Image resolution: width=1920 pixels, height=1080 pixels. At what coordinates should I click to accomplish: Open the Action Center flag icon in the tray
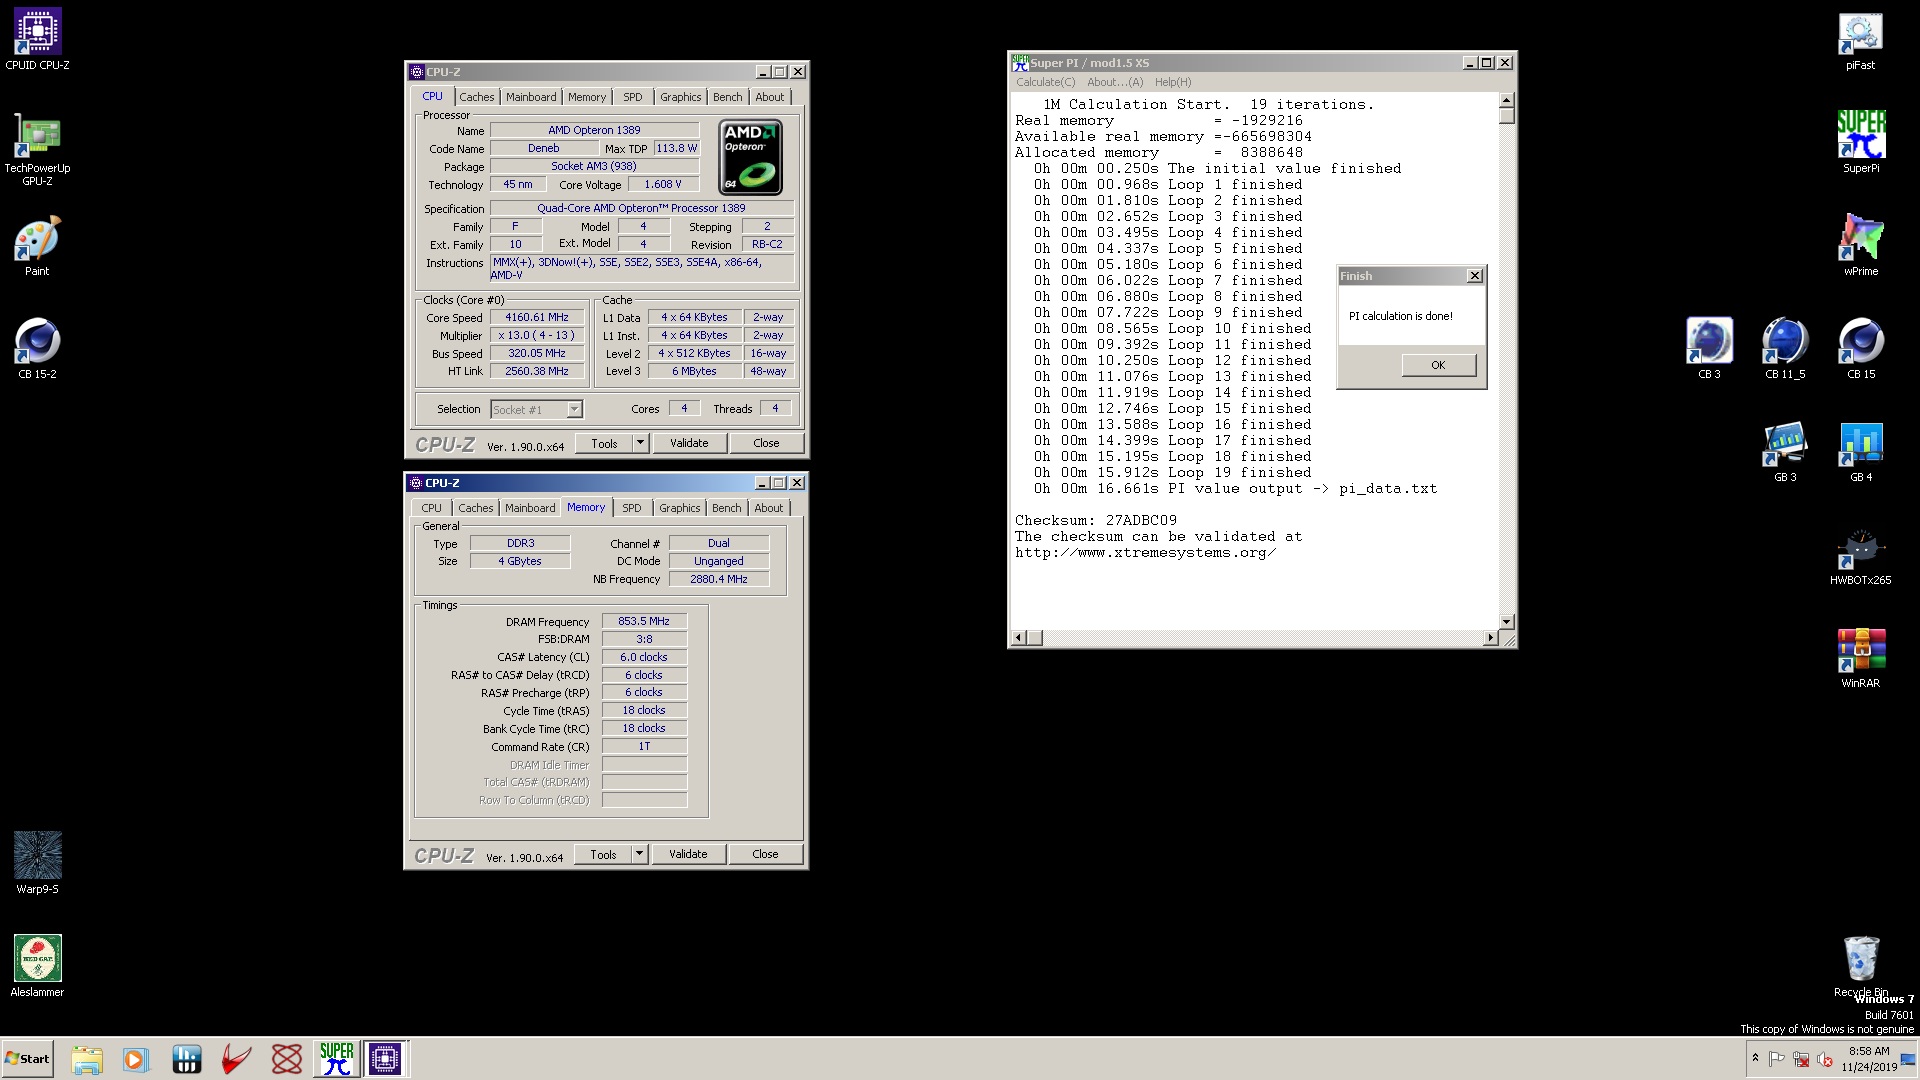pos(1777,1059)
